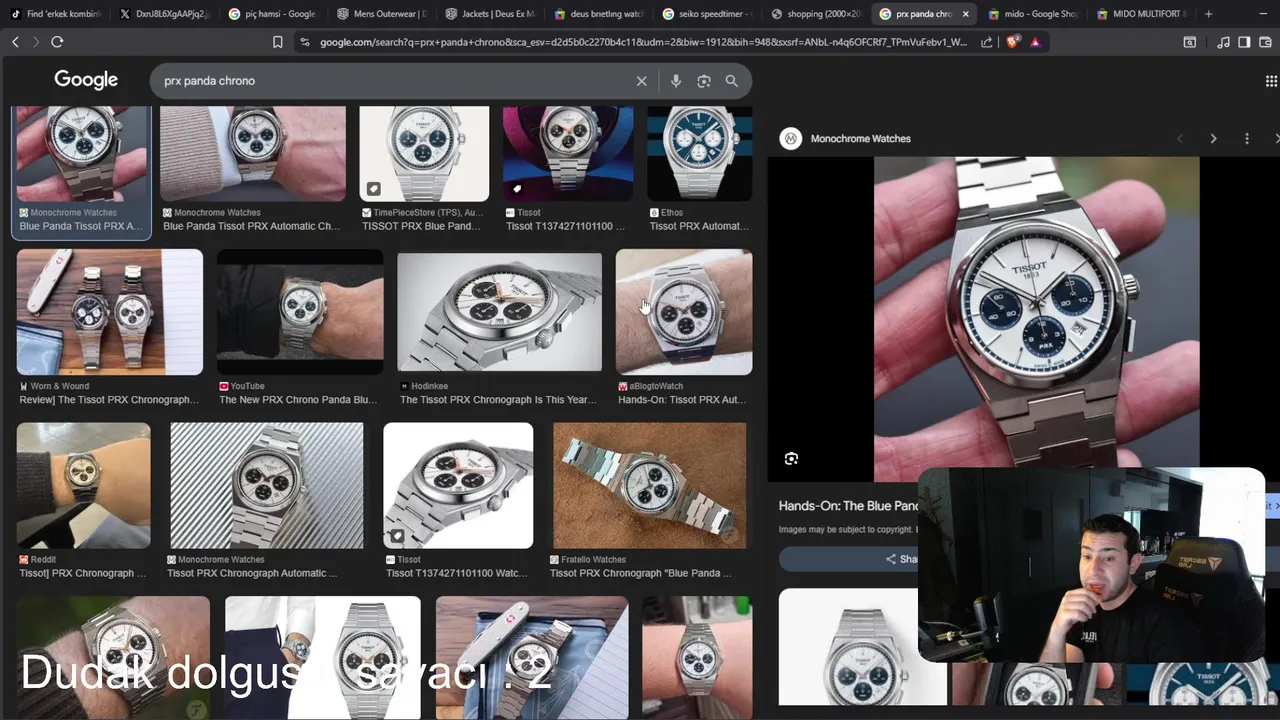Switch to MIDO MULTIFORT tab
The height and width of the screenshot is (720, 1280).
coord(1142,14)
